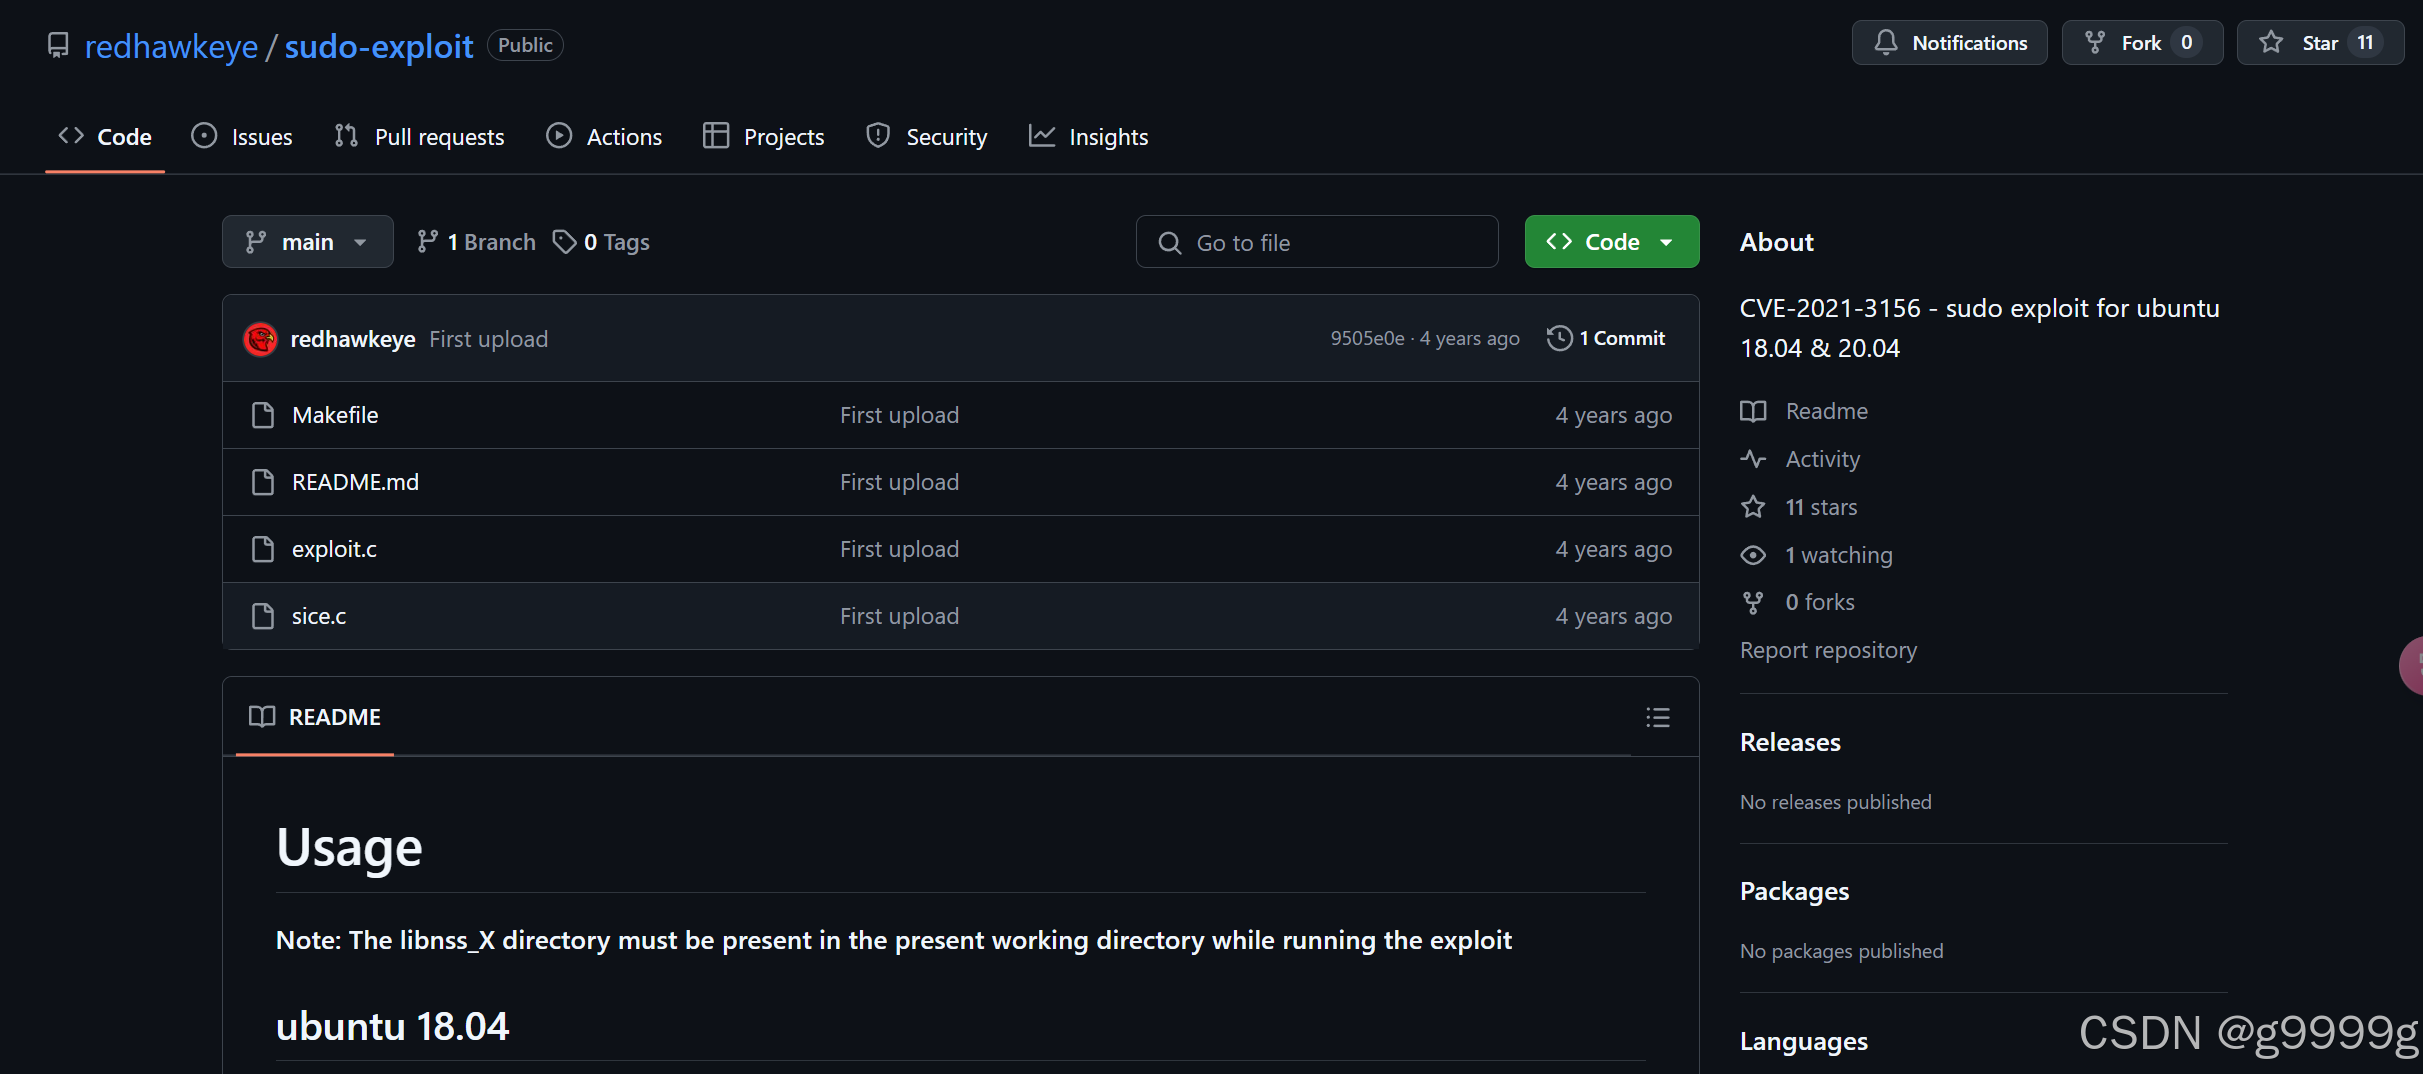Click the Public visibility badge

pyautogui.click(x=525, y=45)
